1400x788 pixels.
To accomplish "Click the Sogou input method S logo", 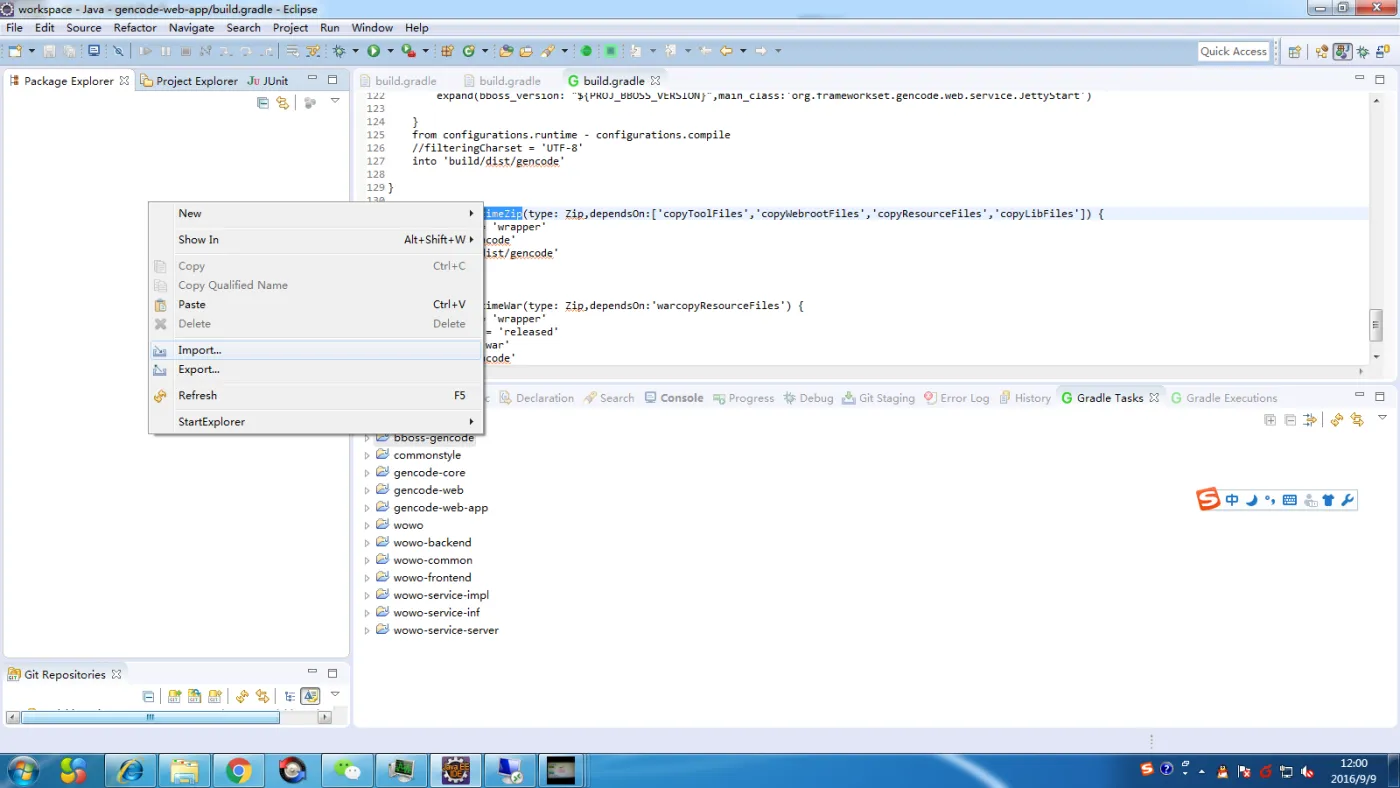I will (x=1209, y=499).
